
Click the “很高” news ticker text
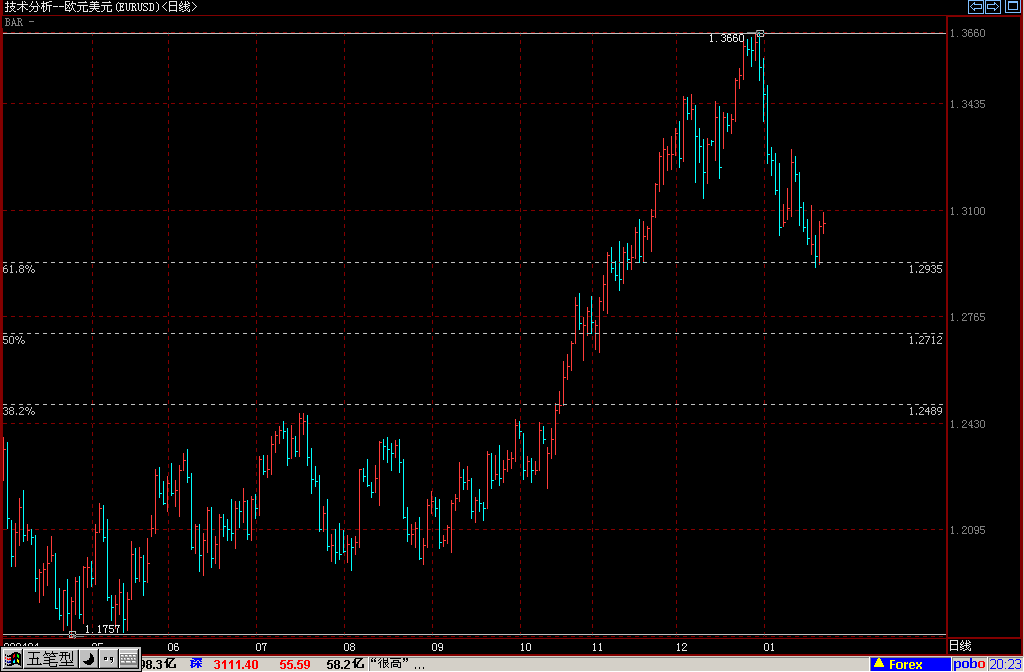click(x=398, y=665)
